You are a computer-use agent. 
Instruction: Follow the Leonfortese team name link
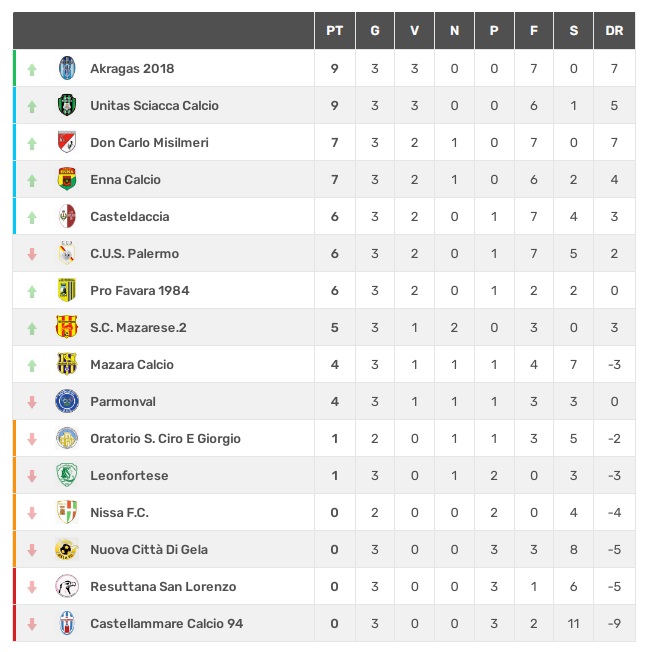point(129,476)
